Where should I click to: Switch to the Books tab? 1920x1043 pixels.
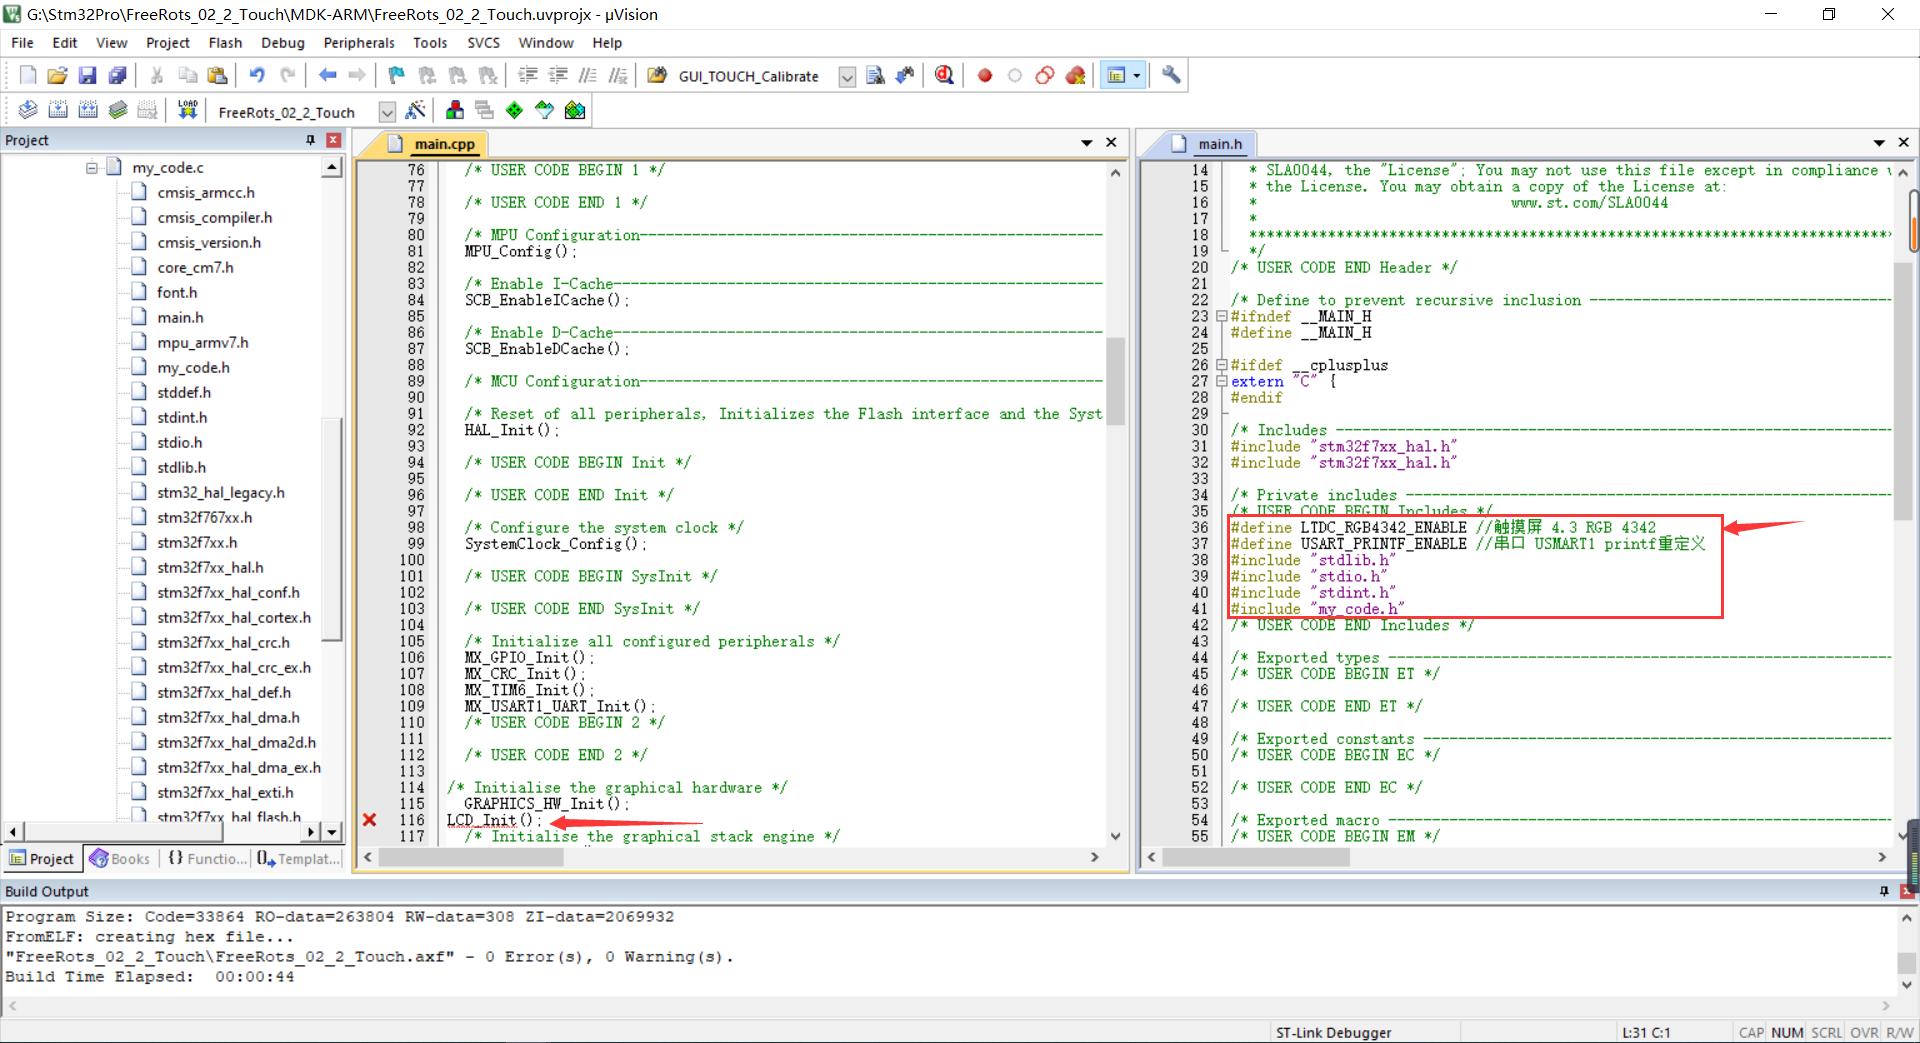pyautogui.click(x=120, y=859)
